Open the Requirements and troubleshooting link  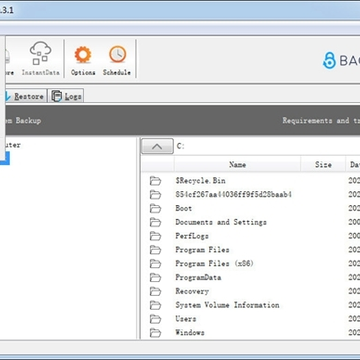[321, 121]
